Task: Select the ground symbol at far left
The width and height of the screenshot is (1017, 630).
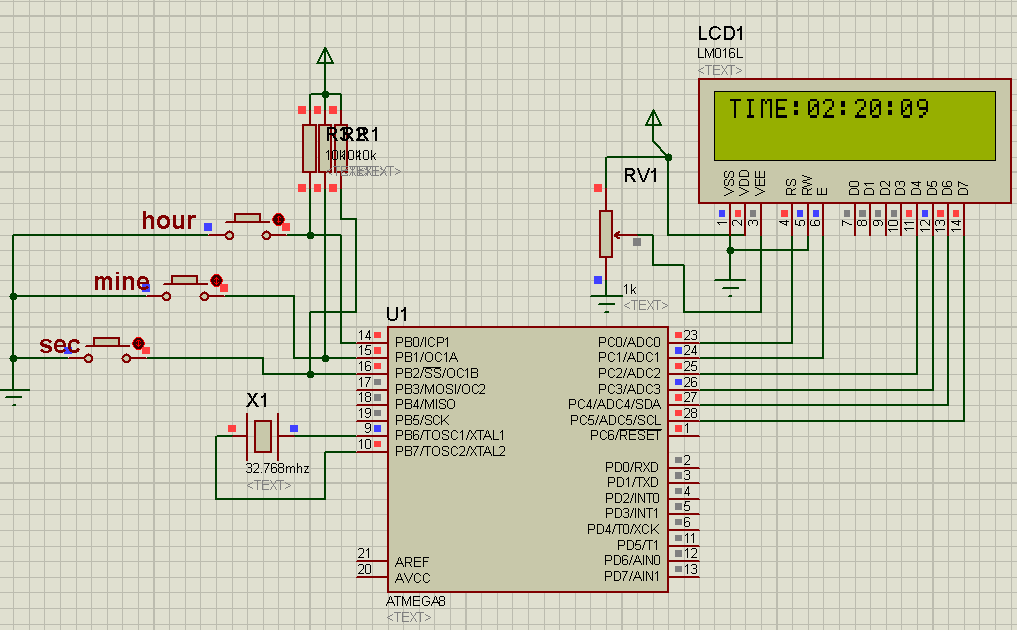Action: [x=13, y=397]
